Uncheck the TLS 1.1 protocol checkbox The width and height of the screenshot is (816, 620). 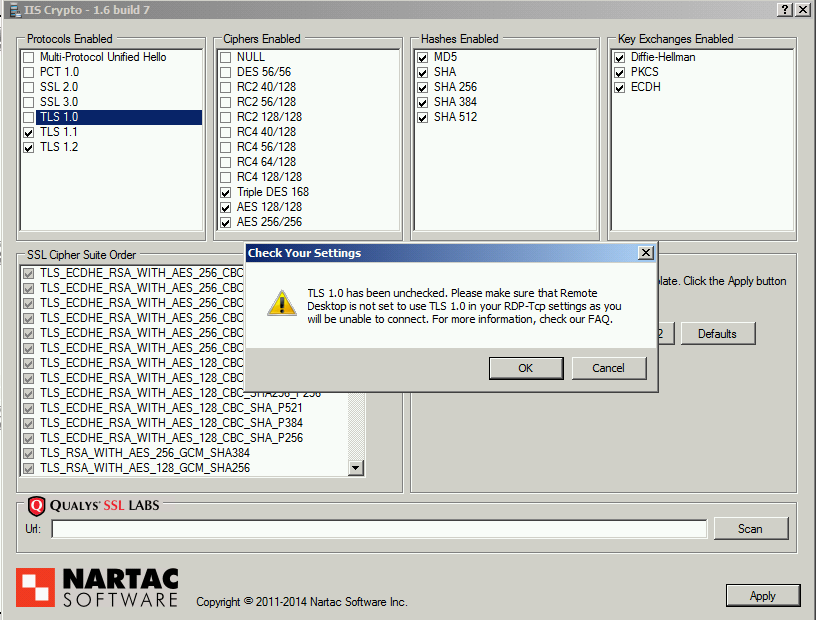coord(29,133)
